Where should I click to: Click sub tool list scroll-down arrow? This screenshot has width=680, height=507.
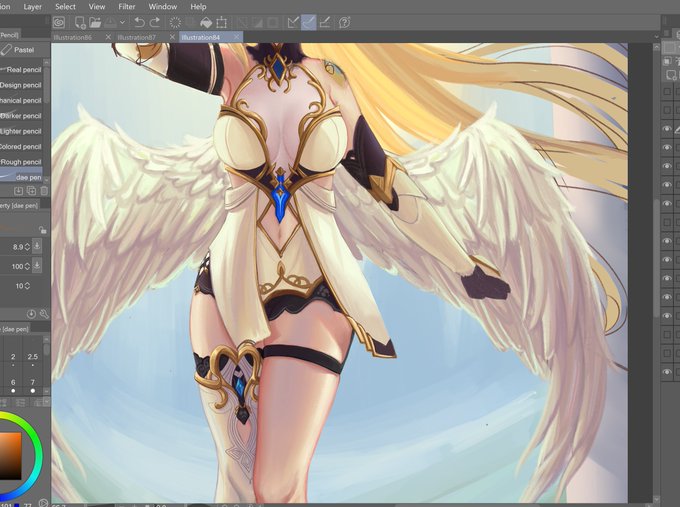[47, 179]
